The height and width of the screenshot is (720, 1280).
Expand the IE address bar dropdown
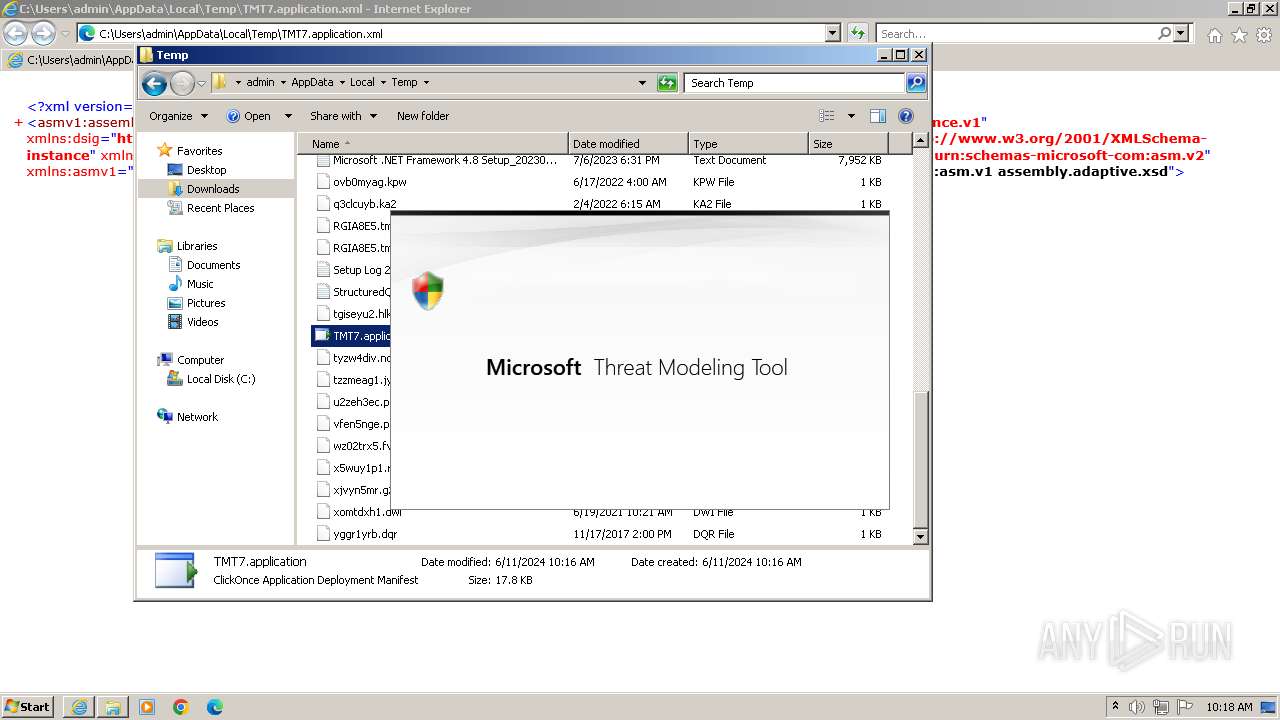pos(833,33)
